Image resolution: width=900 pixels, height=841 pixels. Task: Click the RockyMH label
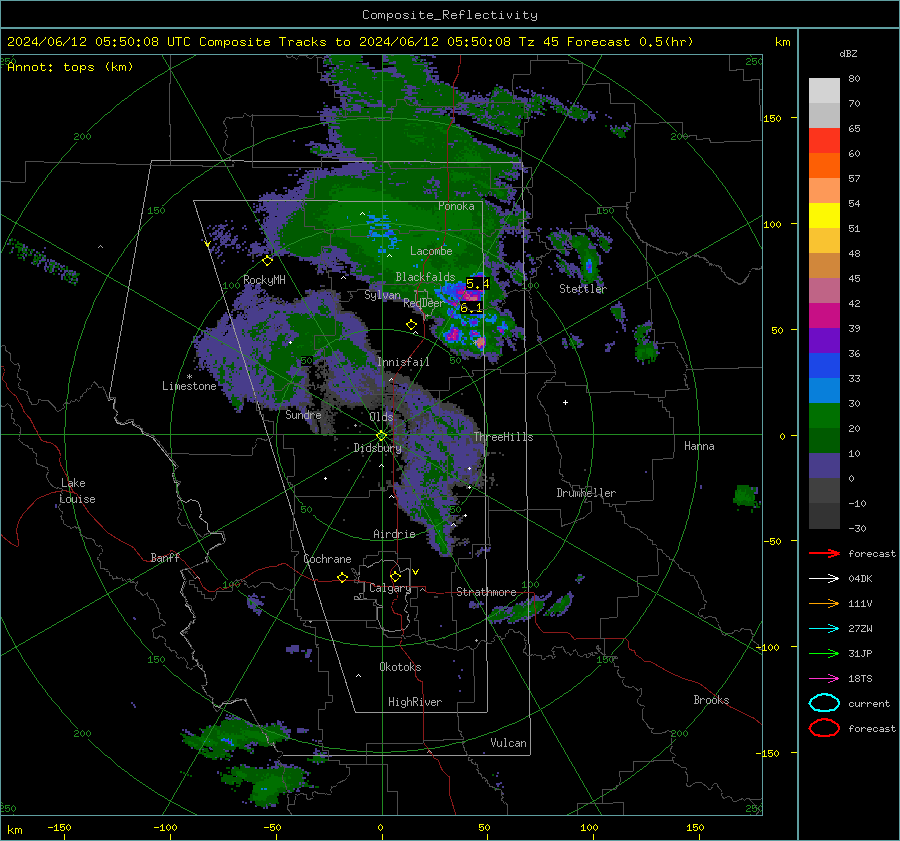264,280
